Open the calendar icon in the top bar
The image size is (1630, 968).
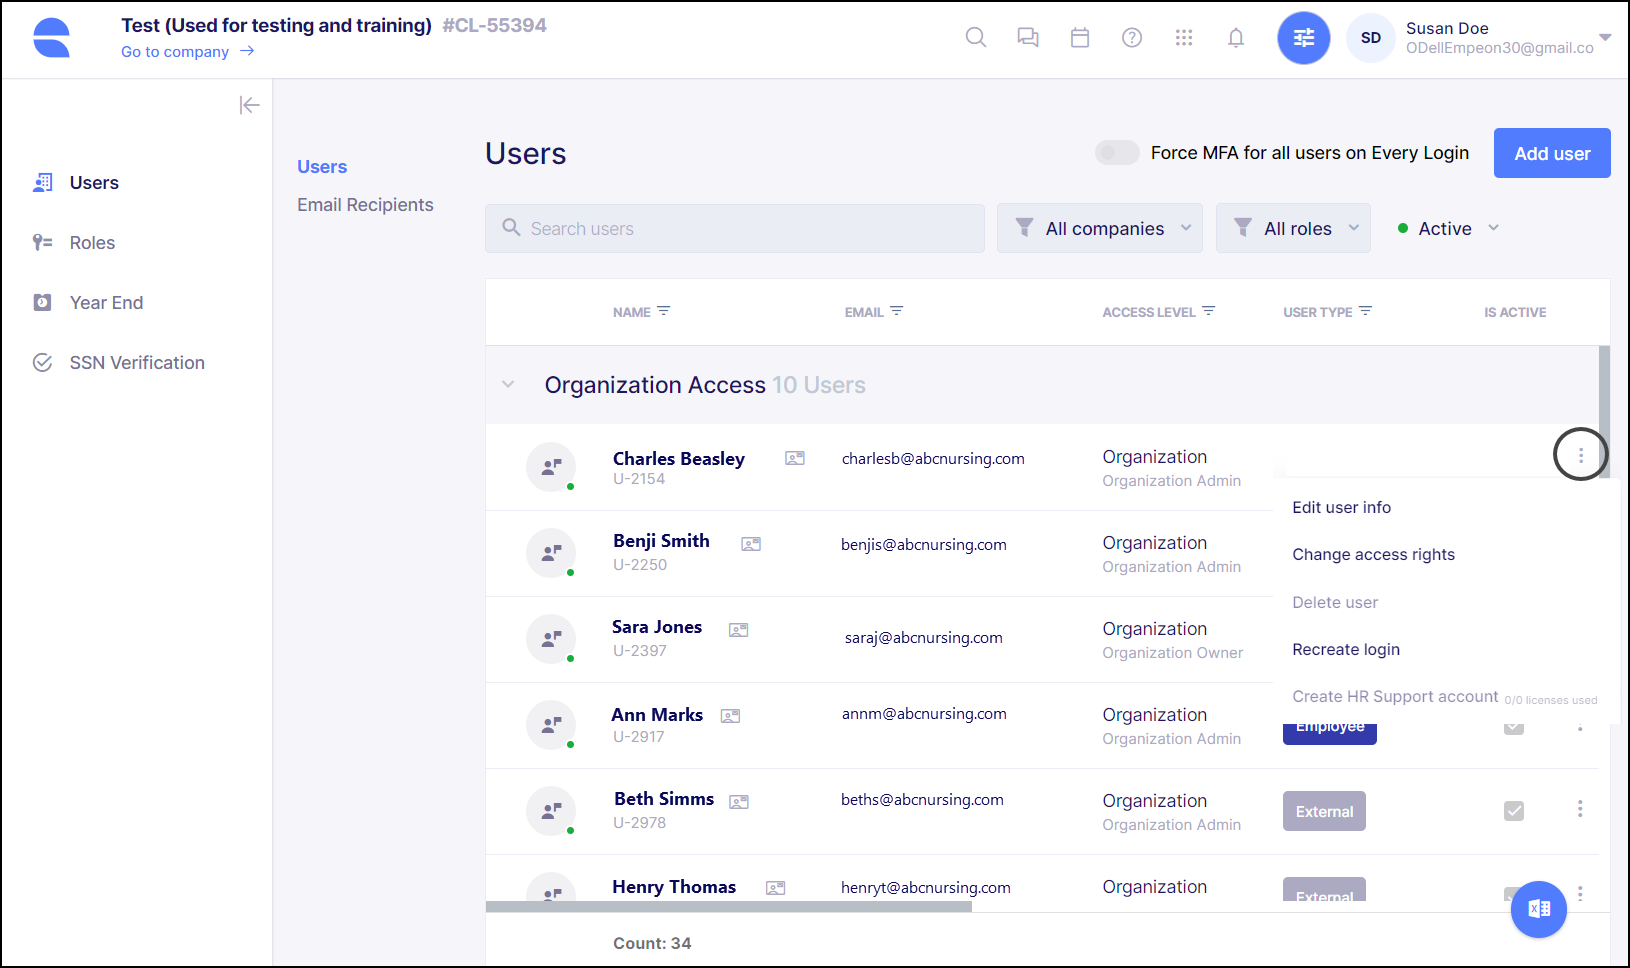[x=1080, y=37]
